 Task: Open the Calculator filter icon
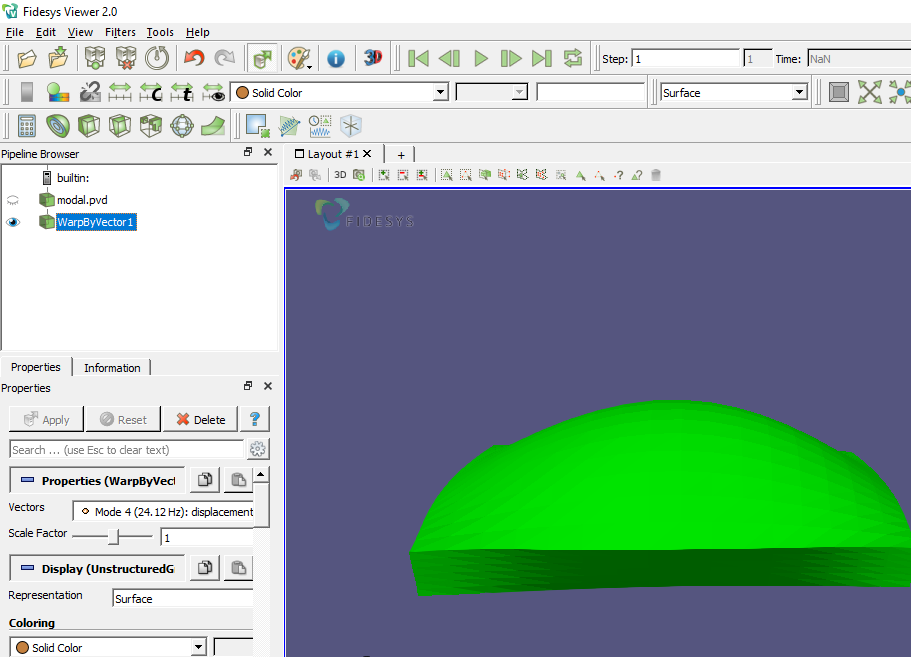coord(26,125)
